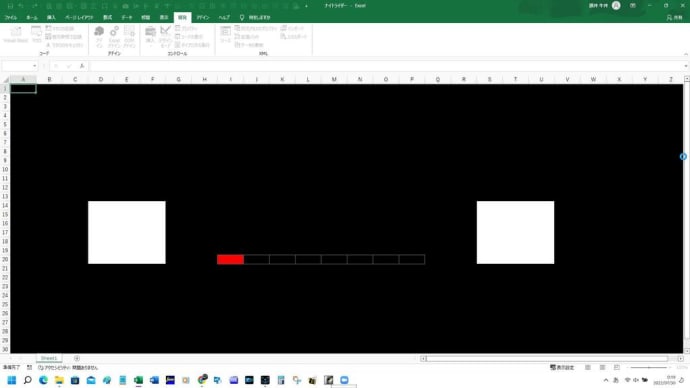This screenshot has height=388, width=690.
Task: Open Display Settings in status bar
Action: point(562,367)
